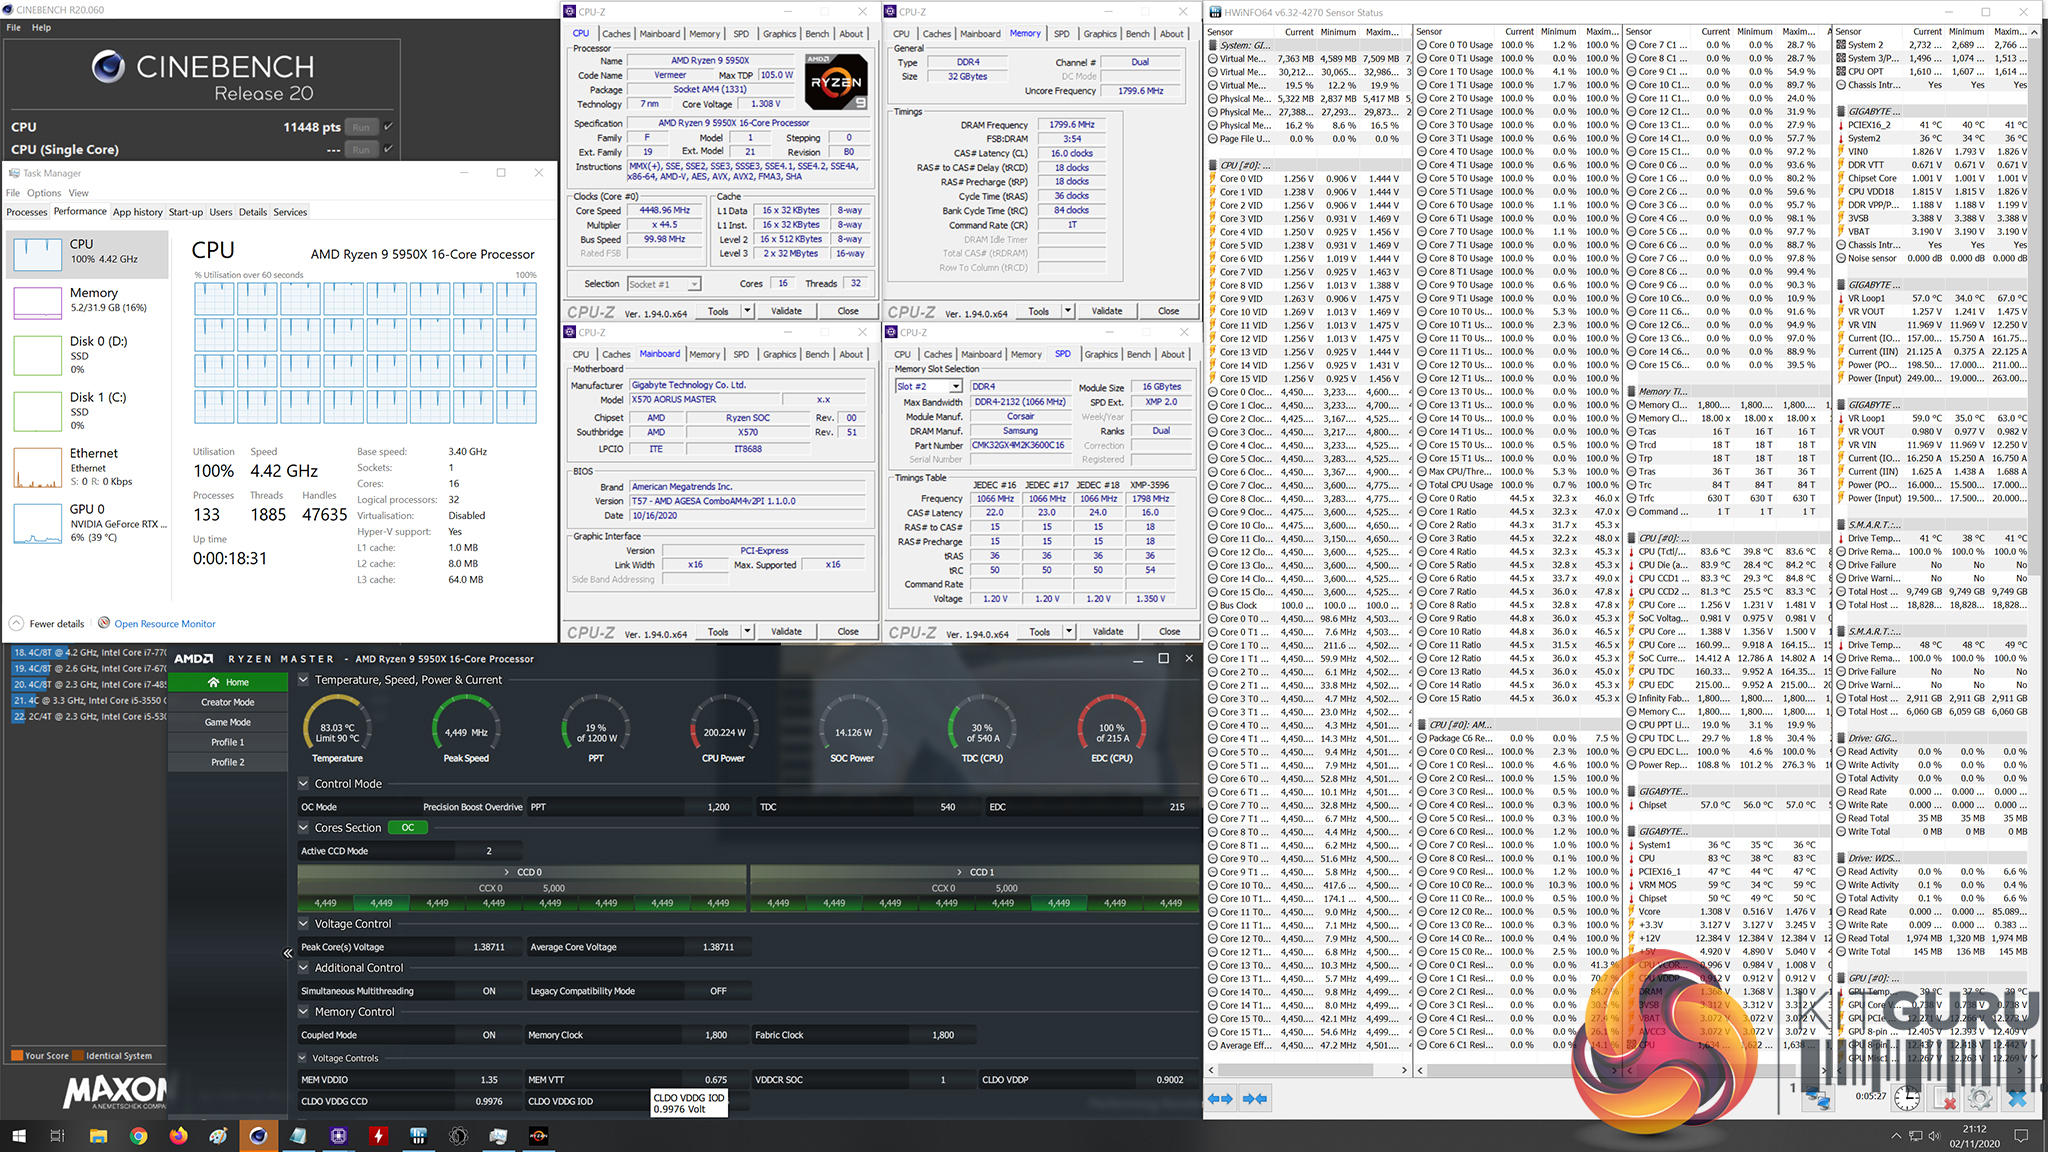Open the Help menu in Cinebench
The image size is (2048, 1152).
point(41,27)
